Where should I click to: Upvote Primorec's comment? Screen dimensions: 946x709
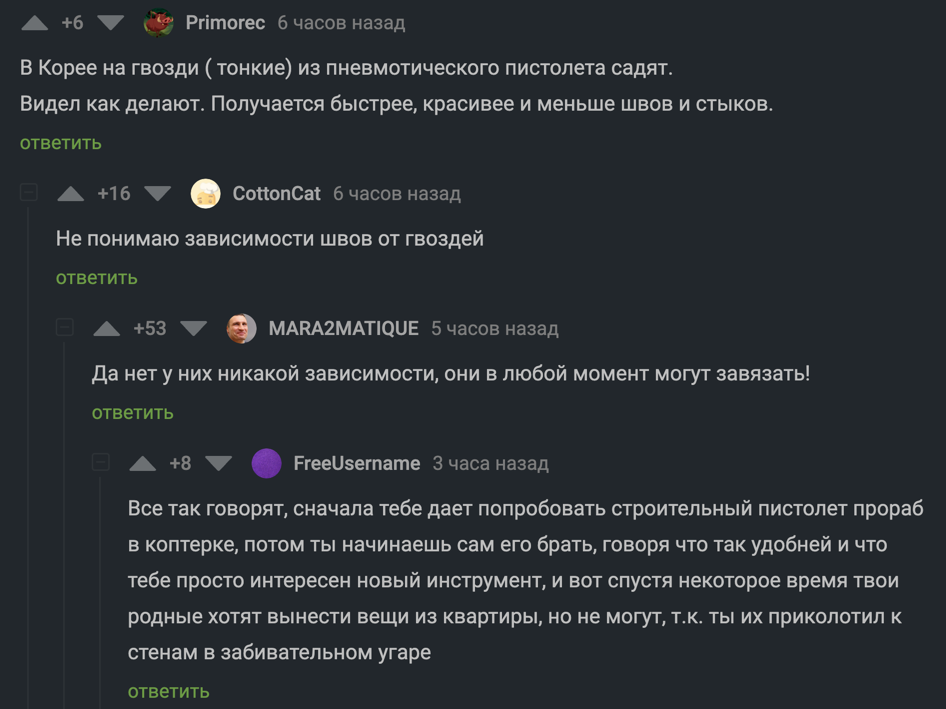coord(35,23)
